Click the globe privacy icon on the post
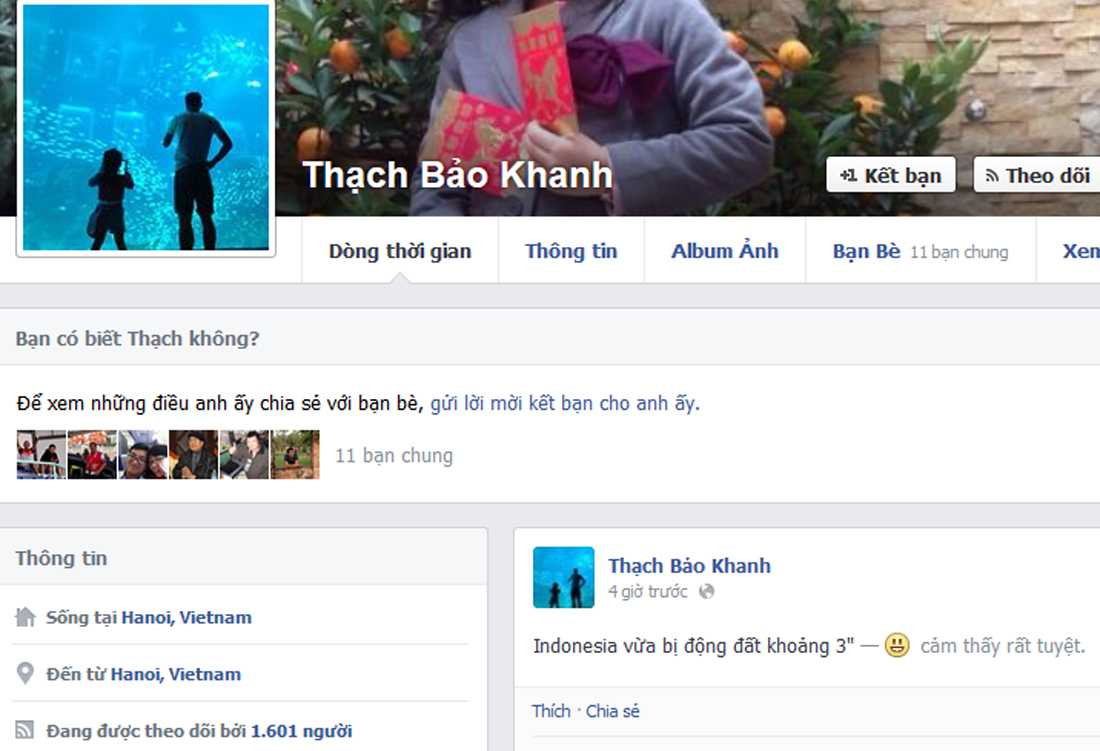1100x751 pixels. pos(706,591)
